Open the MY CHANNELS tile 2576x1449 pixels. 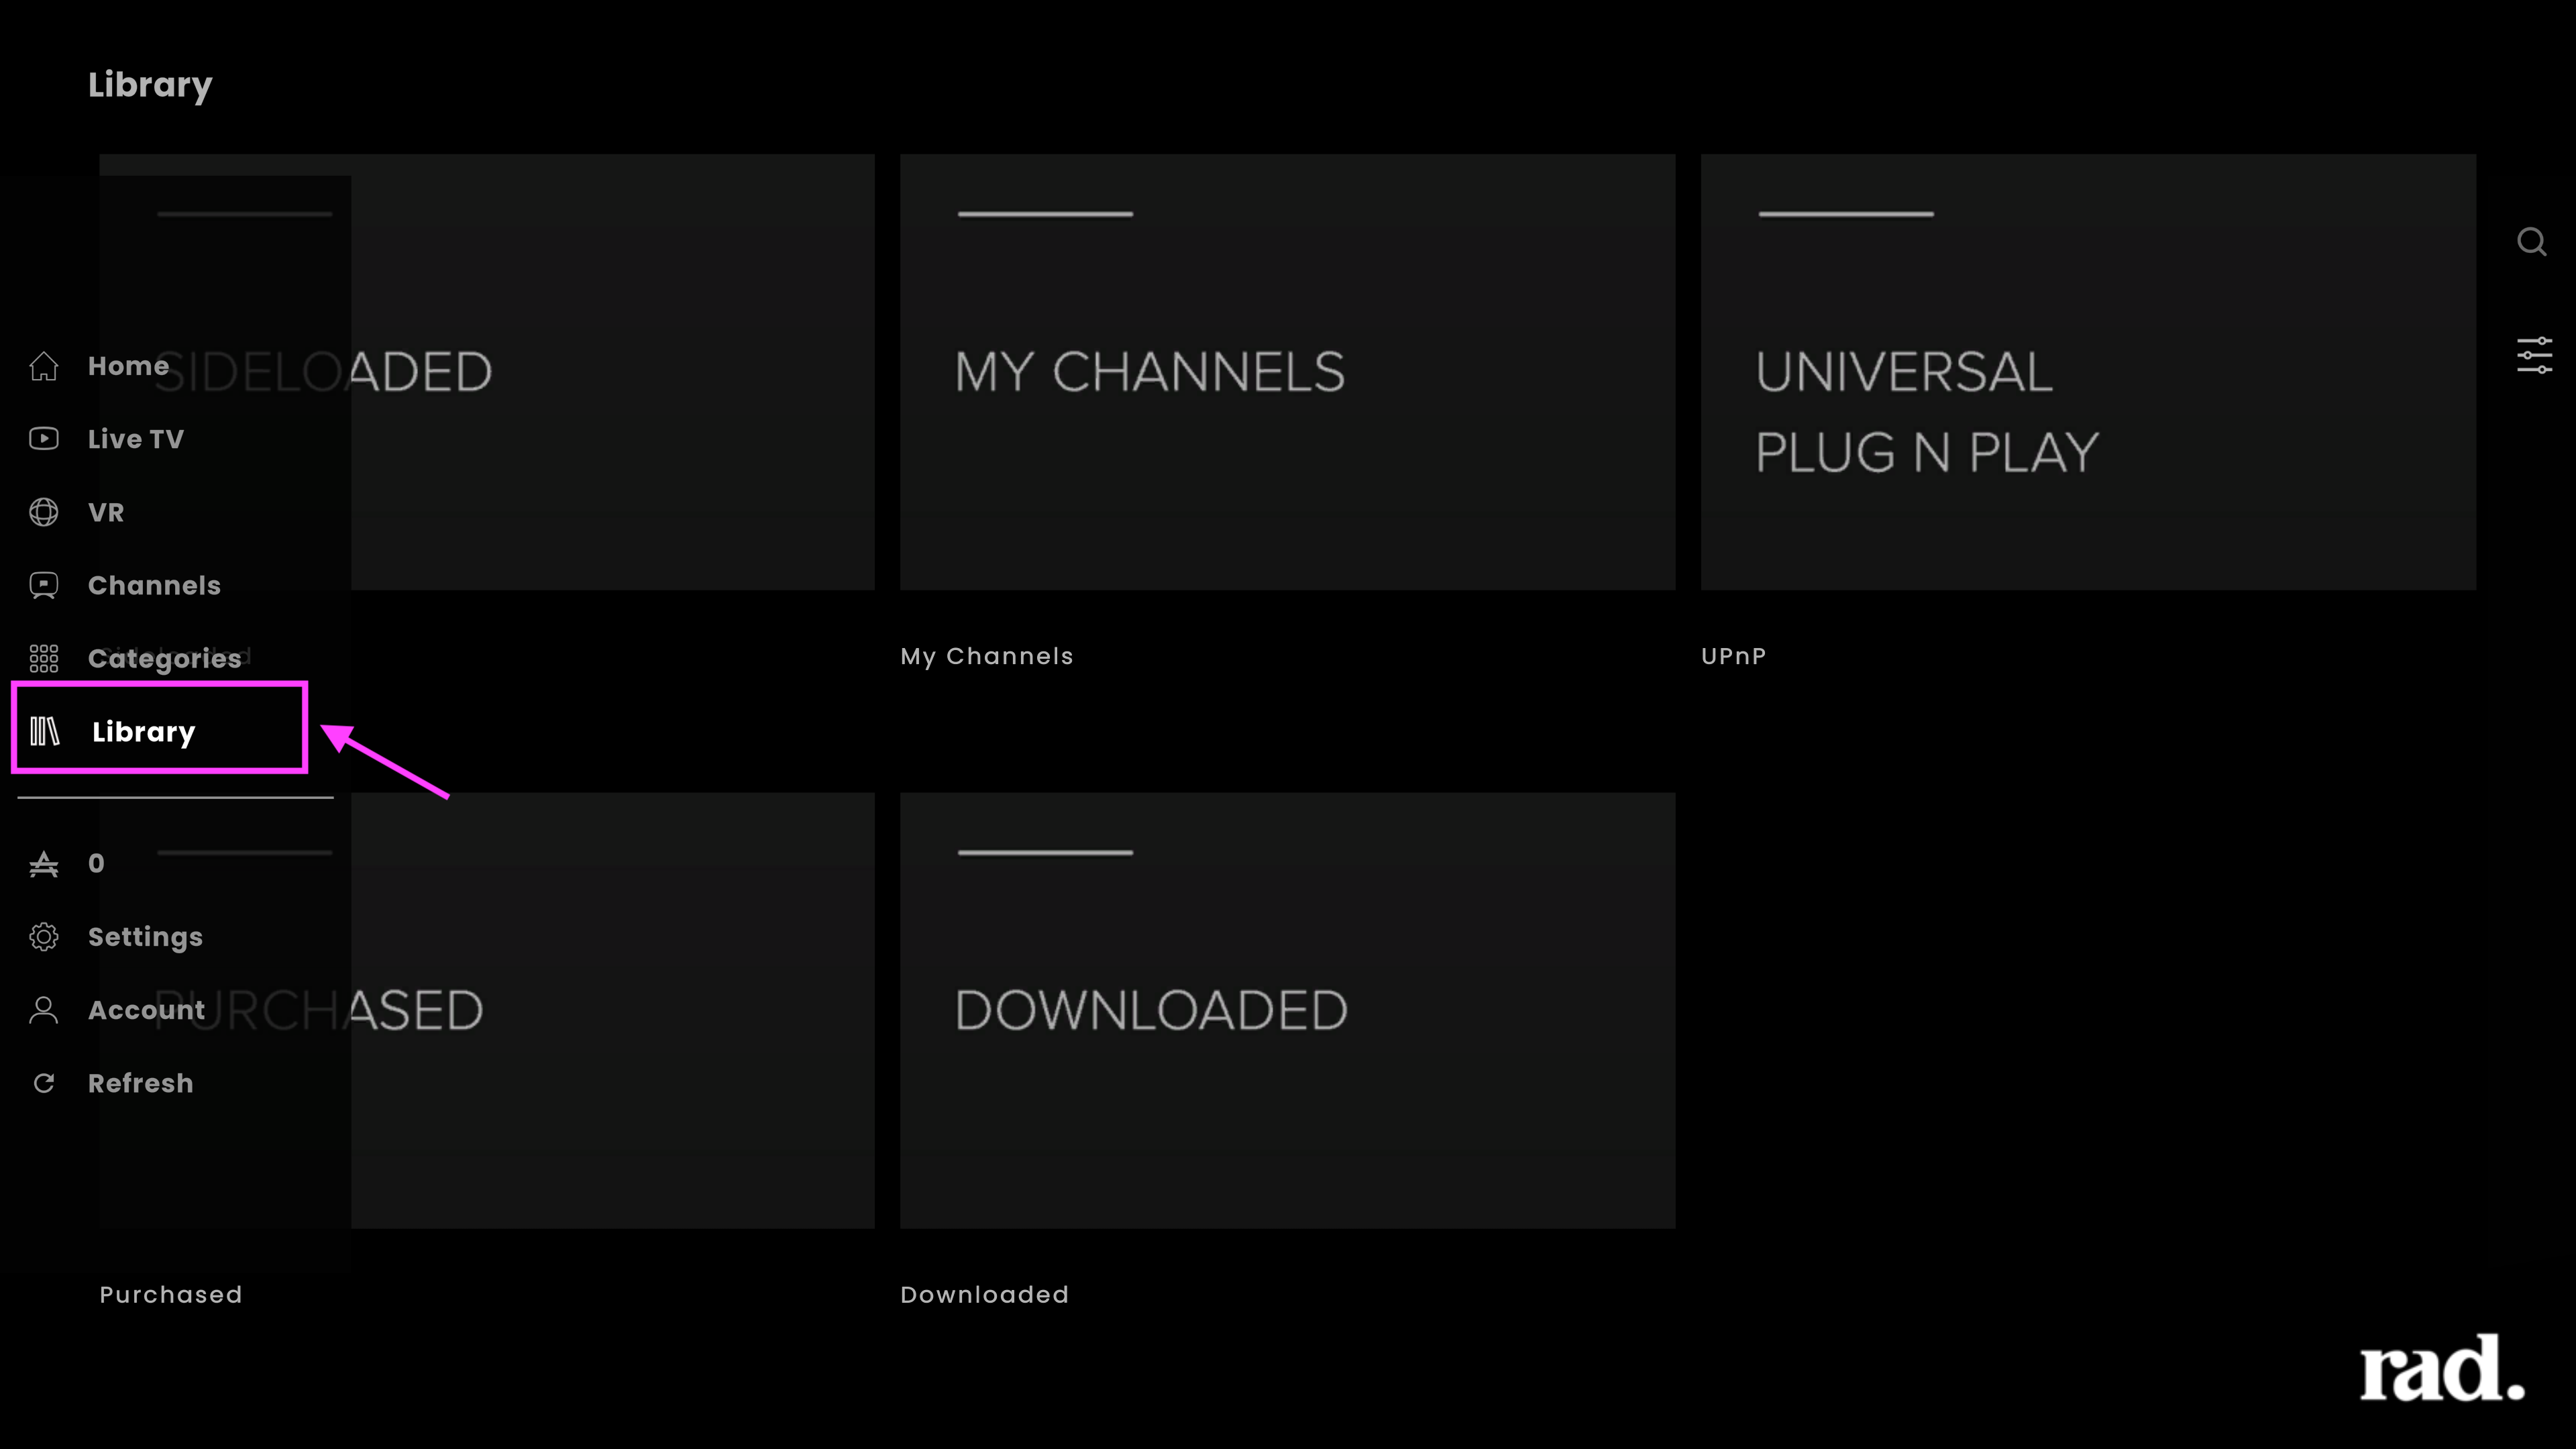1287,372
